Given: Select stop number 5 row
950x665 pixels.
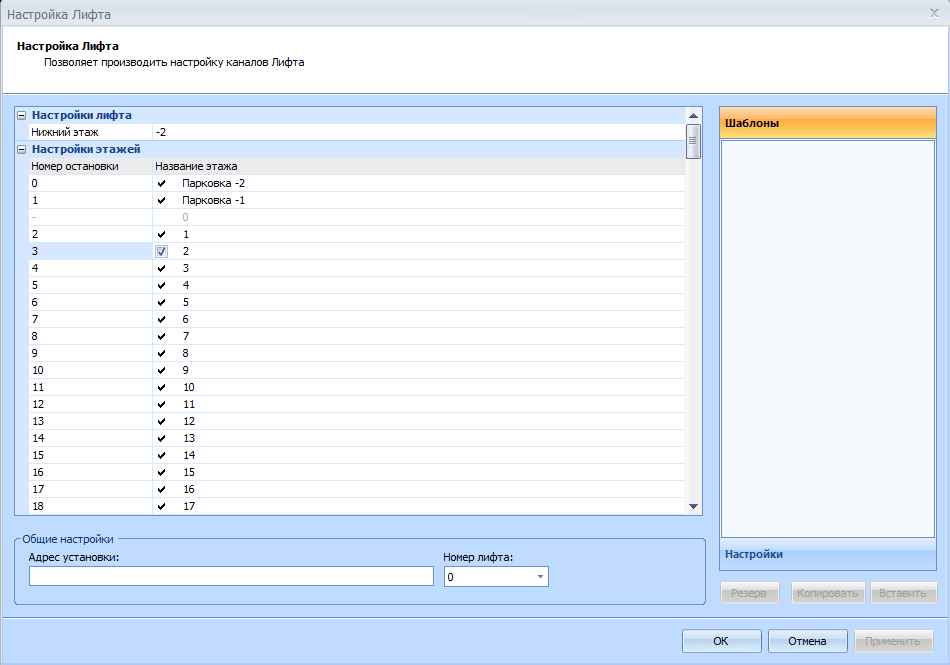Looking at the screenshot, I should tap(90, 286).
